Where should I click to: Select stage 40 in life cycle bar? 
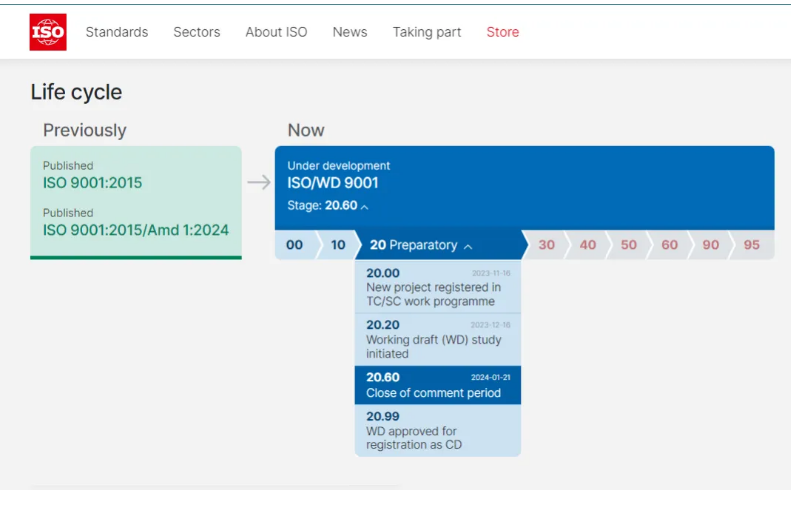point(588,245)
